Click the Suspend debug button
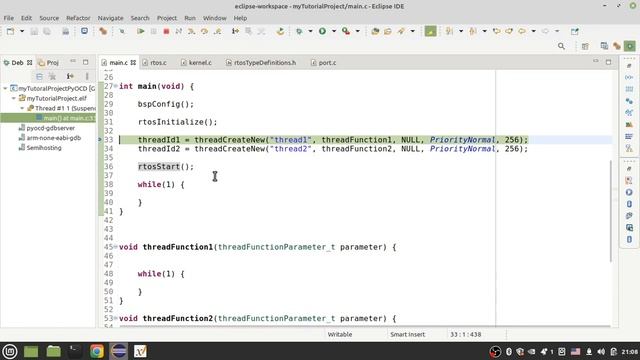 [x=153, y=31]
